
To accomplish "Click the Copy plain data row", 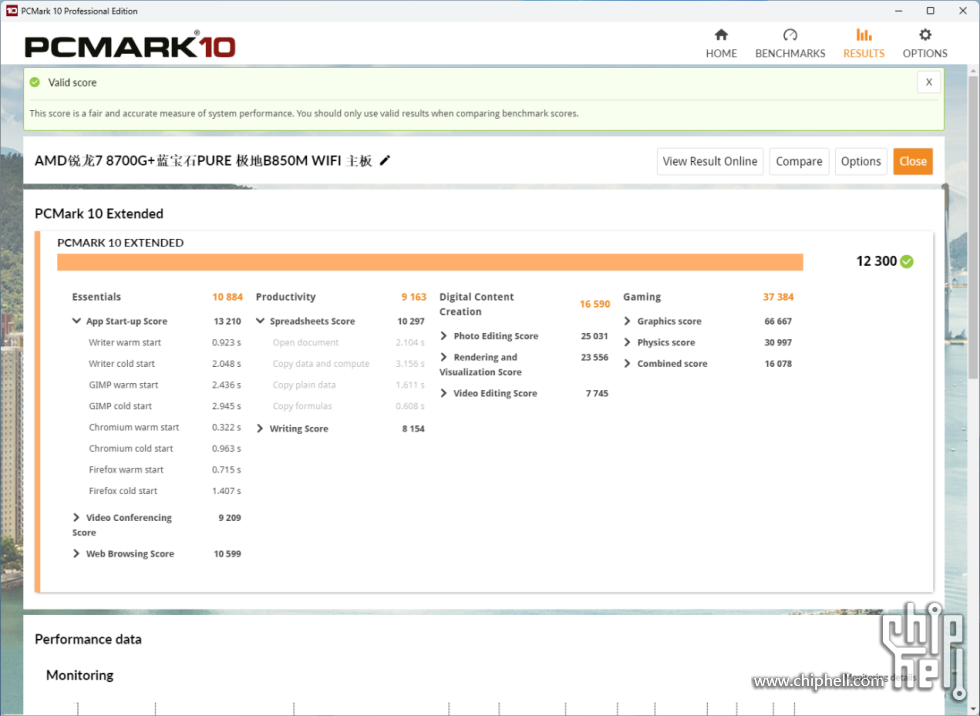I will (349, 385).
